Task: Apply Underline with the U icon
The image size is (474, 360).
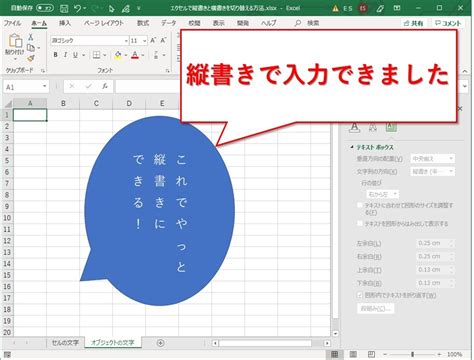Action: (75, 55)
